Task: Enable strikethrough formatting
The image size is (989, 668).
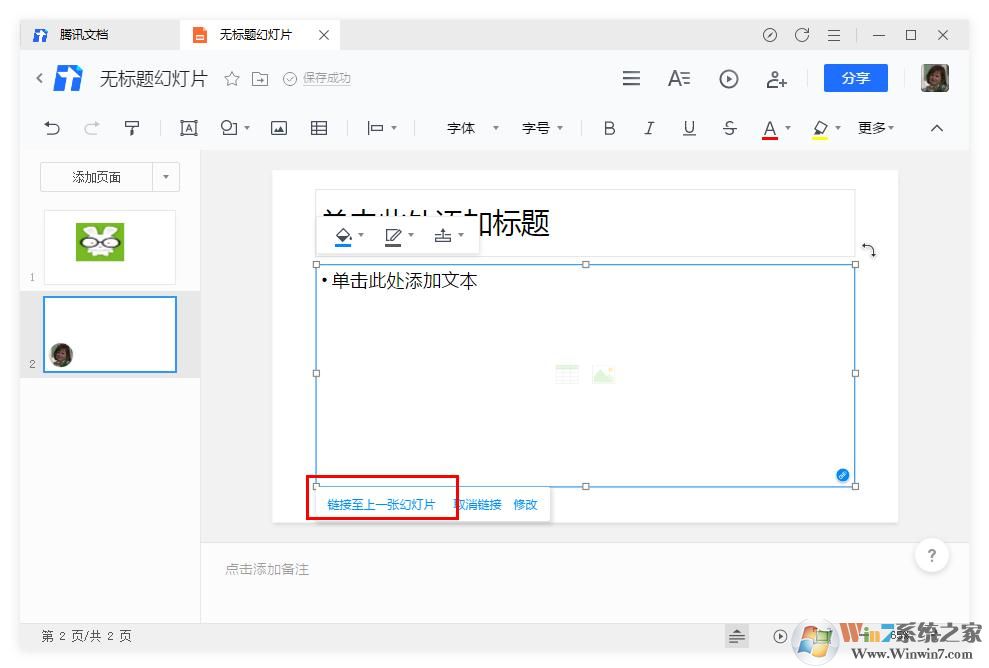Action: click(729, 128)
